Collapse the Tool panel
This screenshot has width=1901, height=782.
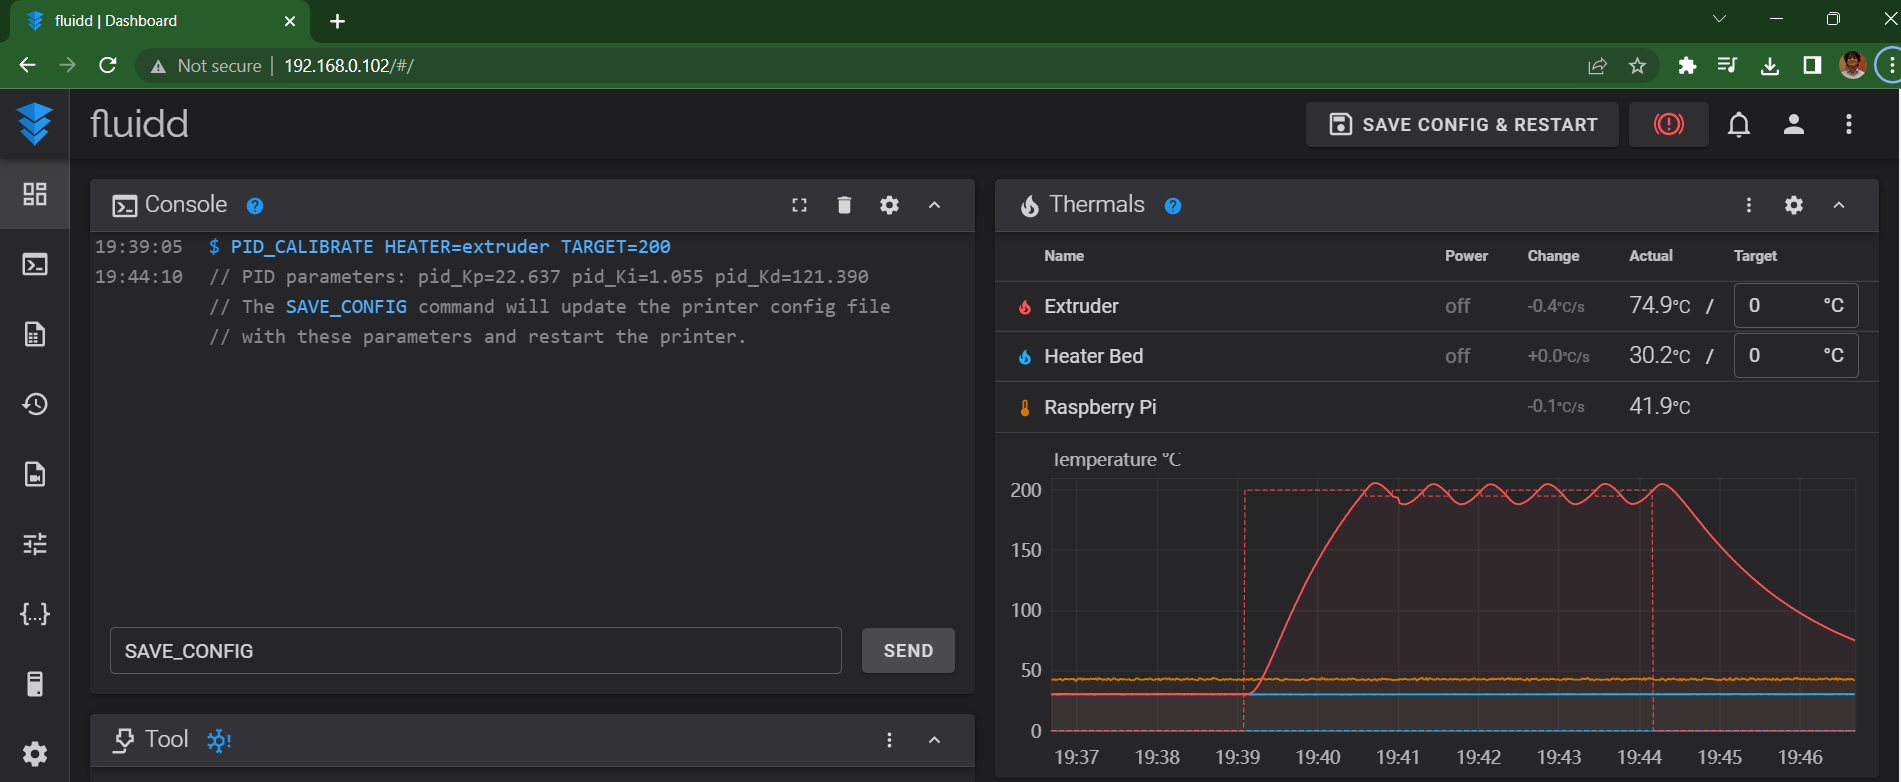[934, 740]
